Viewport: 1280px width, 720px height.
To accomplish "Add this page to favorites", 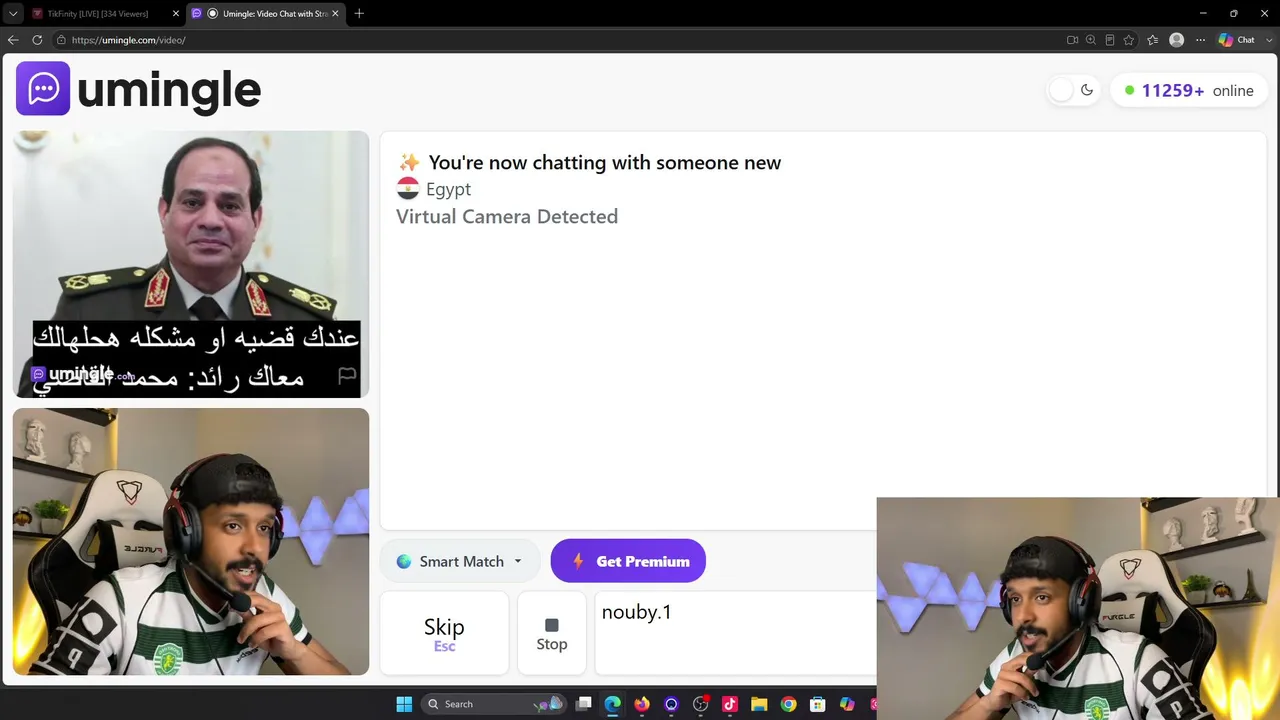I will (x=1129, y=40).
